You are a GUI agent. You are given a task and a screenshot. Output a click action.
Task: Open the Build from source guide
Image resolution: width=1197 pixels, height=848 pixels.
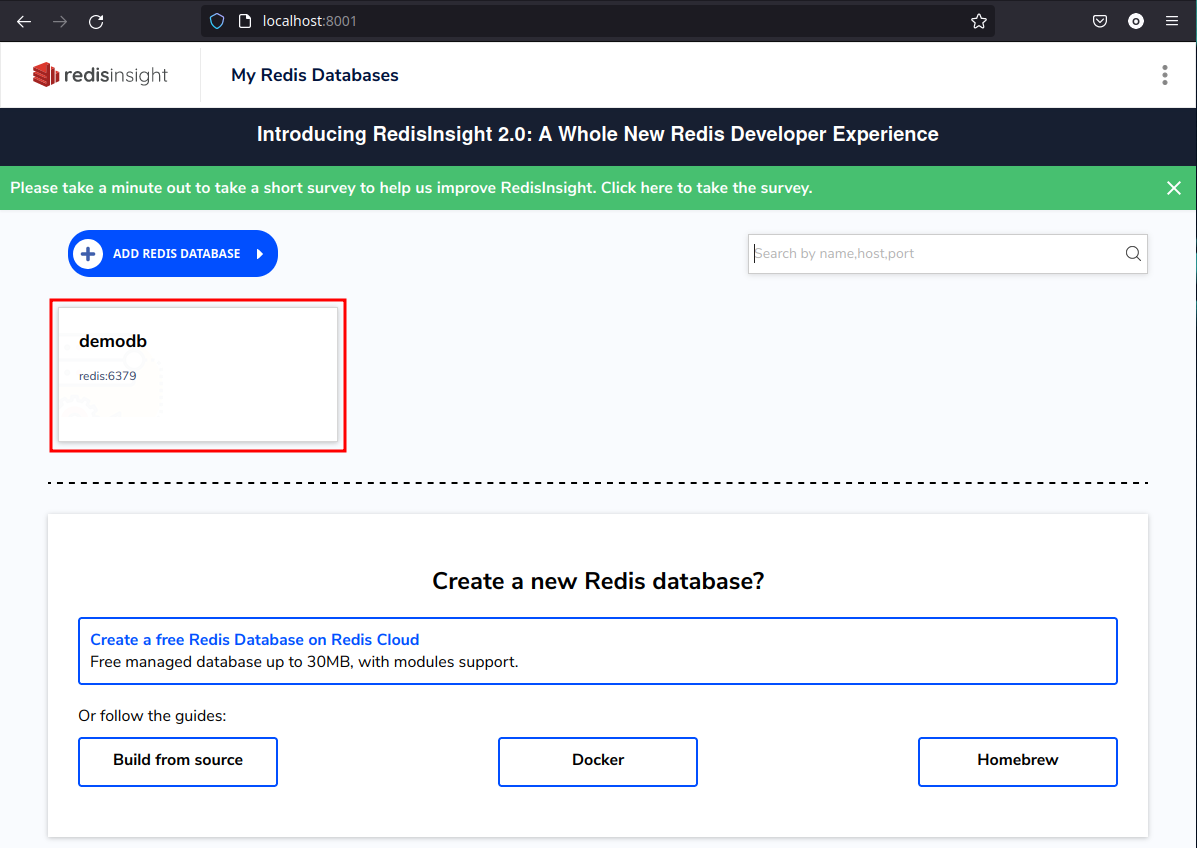click(x=178, y=761)
